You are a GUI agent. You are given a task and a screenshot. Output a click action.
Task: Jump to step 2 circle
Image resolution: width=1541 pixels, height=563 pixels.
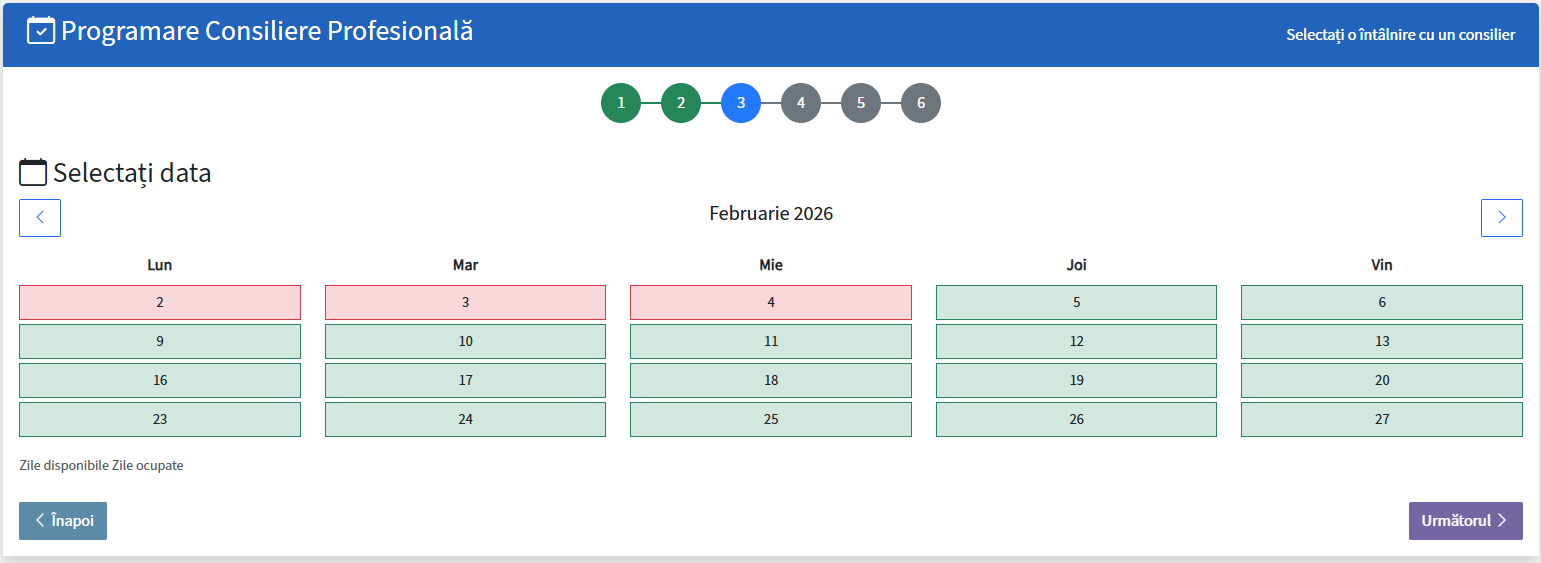point(681,103)
